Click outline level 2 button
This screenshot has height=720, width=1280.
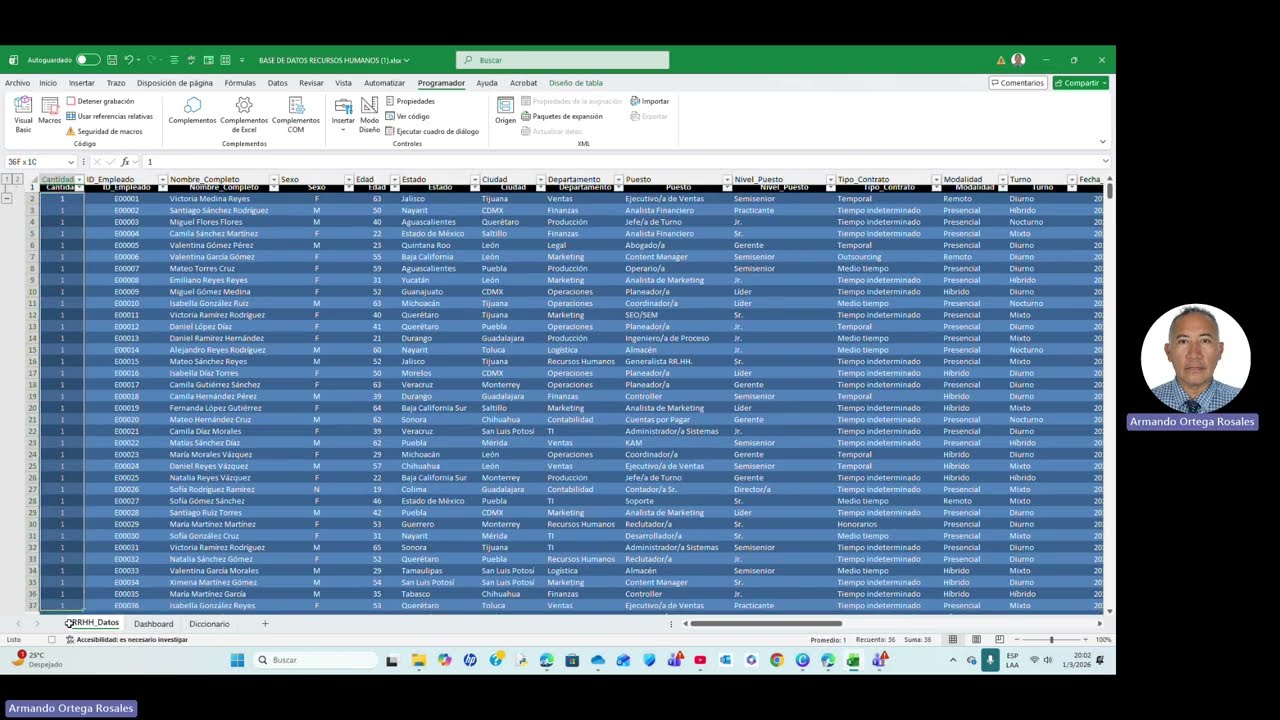point(17,180)
